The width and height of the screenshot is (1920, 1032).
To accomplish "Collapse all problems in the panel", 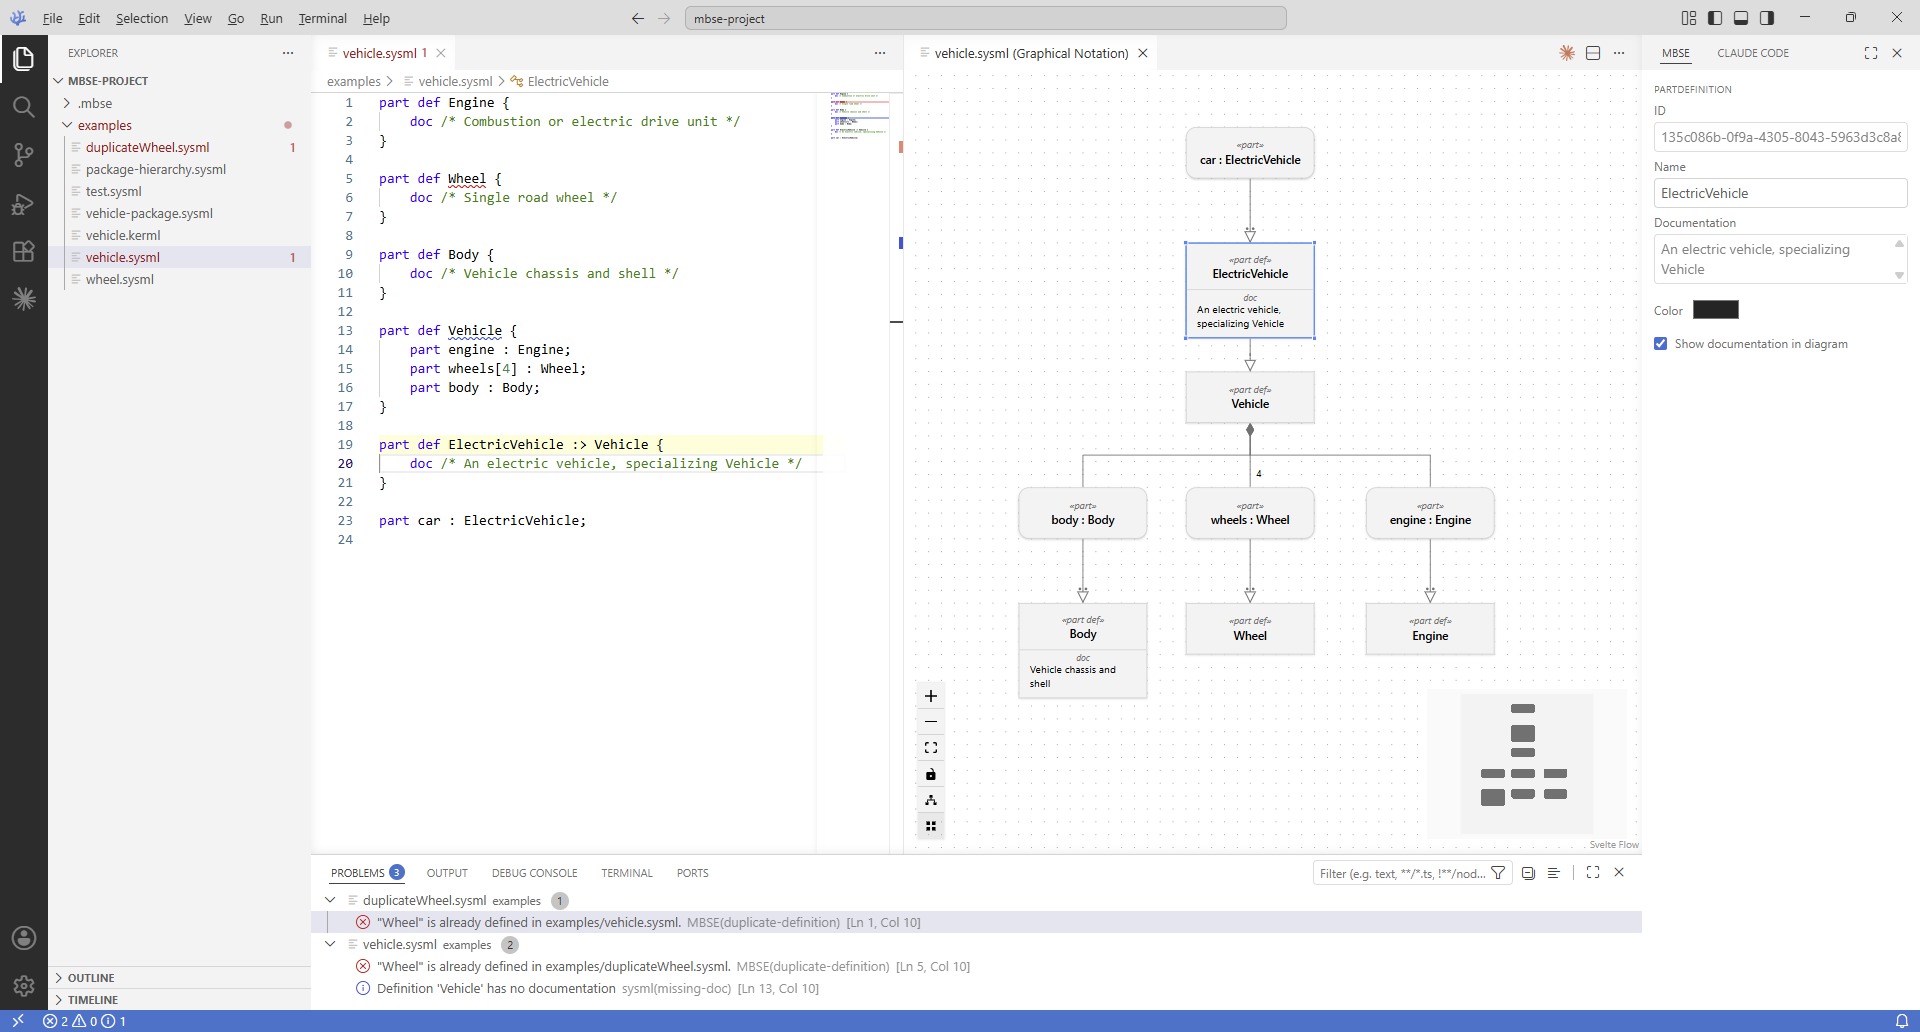I will click(x=1528, y=873).
